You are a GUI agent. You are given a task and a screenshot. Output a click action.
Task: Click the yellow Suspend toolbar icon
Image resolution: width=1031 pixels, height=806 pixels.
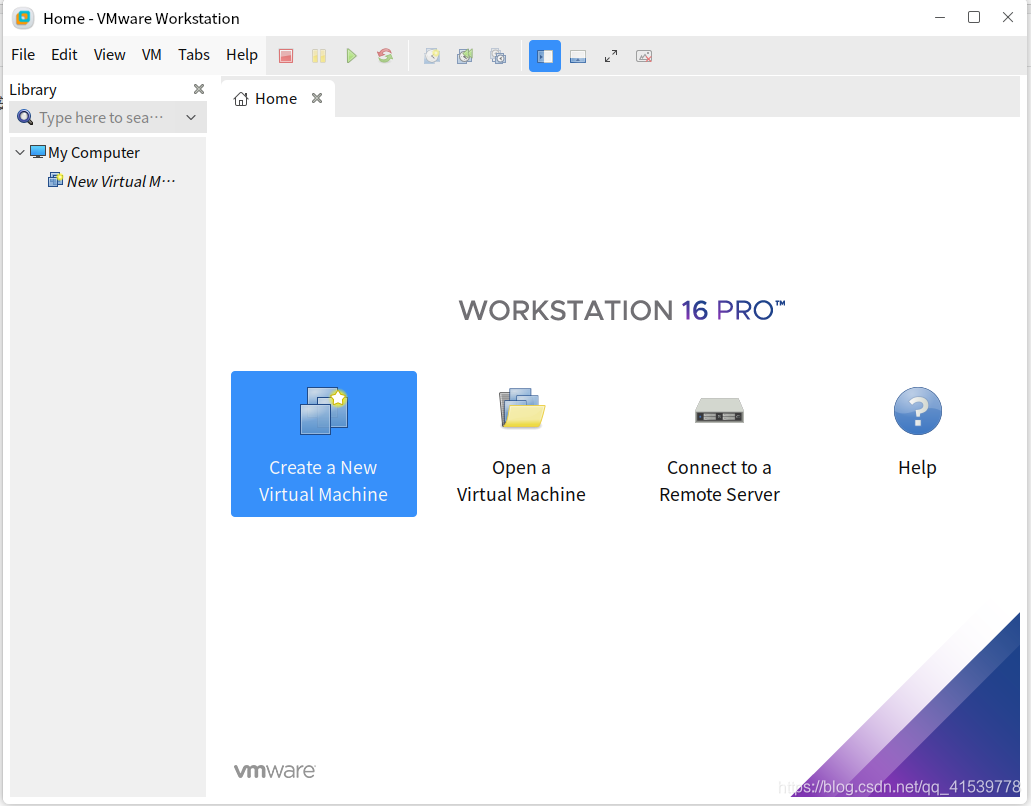(319, 56)
